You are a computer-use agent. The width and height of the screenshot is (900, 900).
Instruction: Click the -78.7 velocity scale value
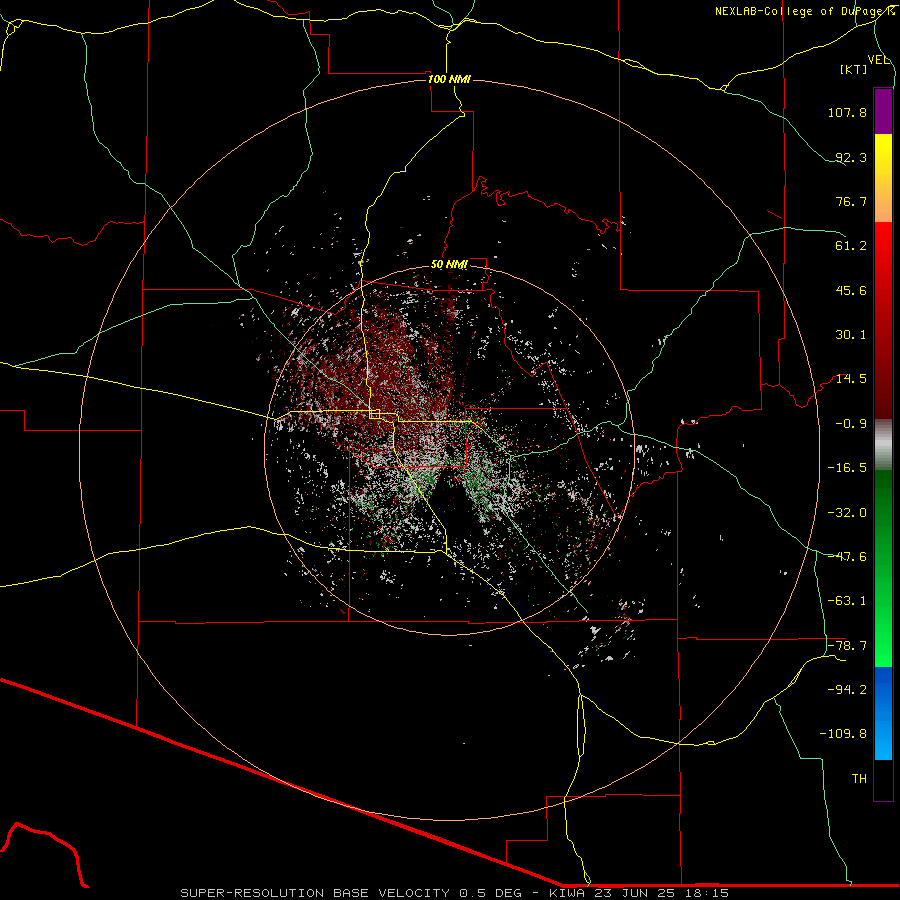point(847,646)
